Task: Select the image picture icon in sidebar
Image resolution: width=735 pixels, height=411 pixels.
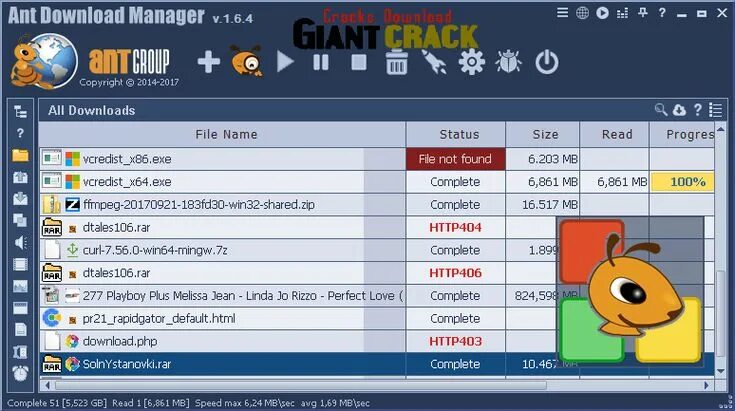Action: pyautogui.click(x=20, y=286)
